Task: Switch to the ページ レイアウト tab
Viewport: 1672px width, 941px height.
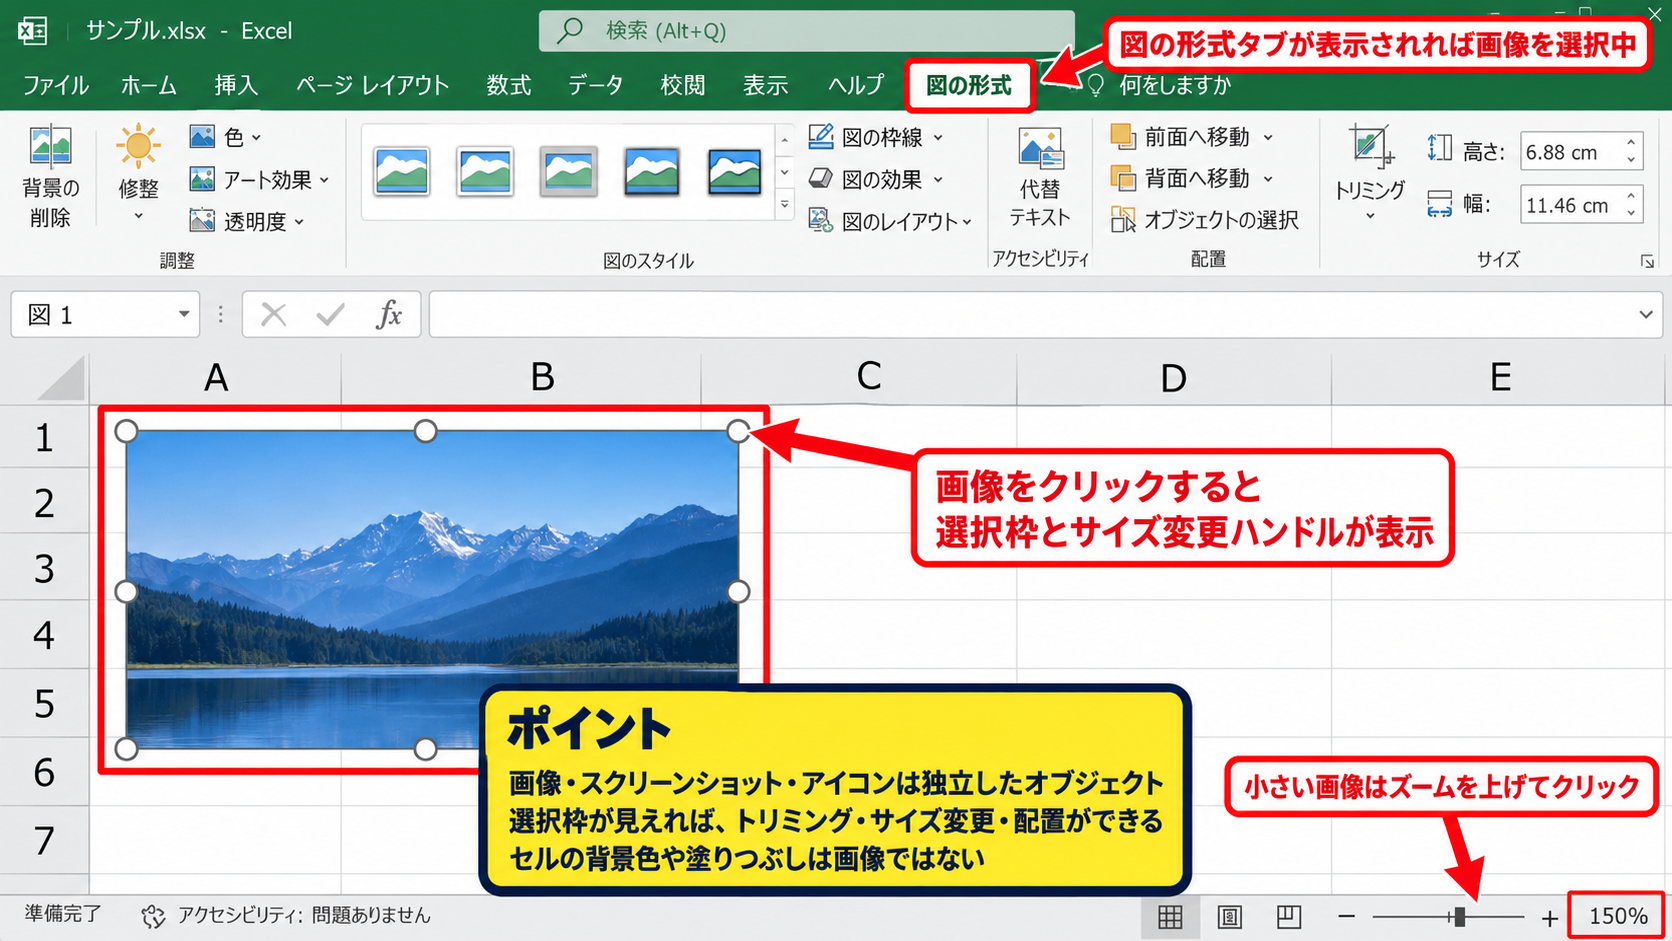Action: point(372,86)
